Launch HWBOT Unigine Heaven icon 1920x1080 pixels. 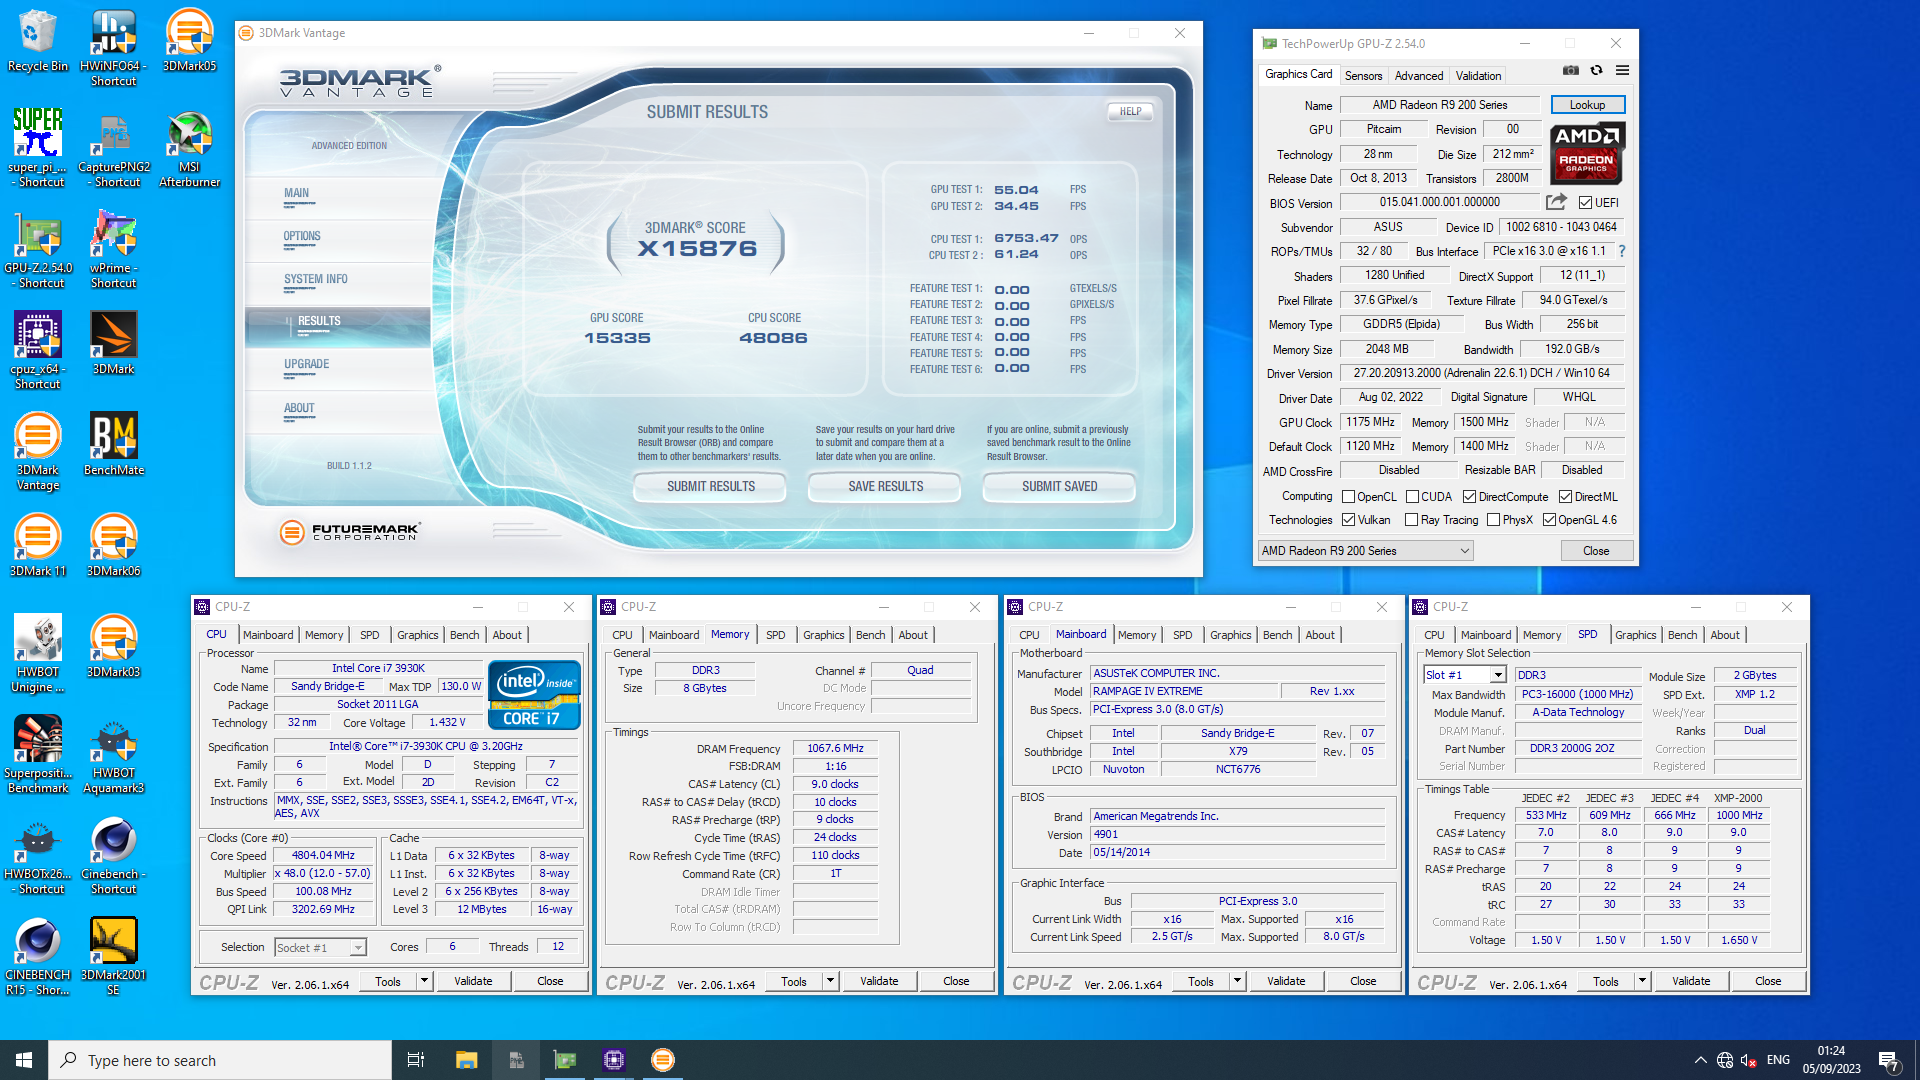pos(37,653)
